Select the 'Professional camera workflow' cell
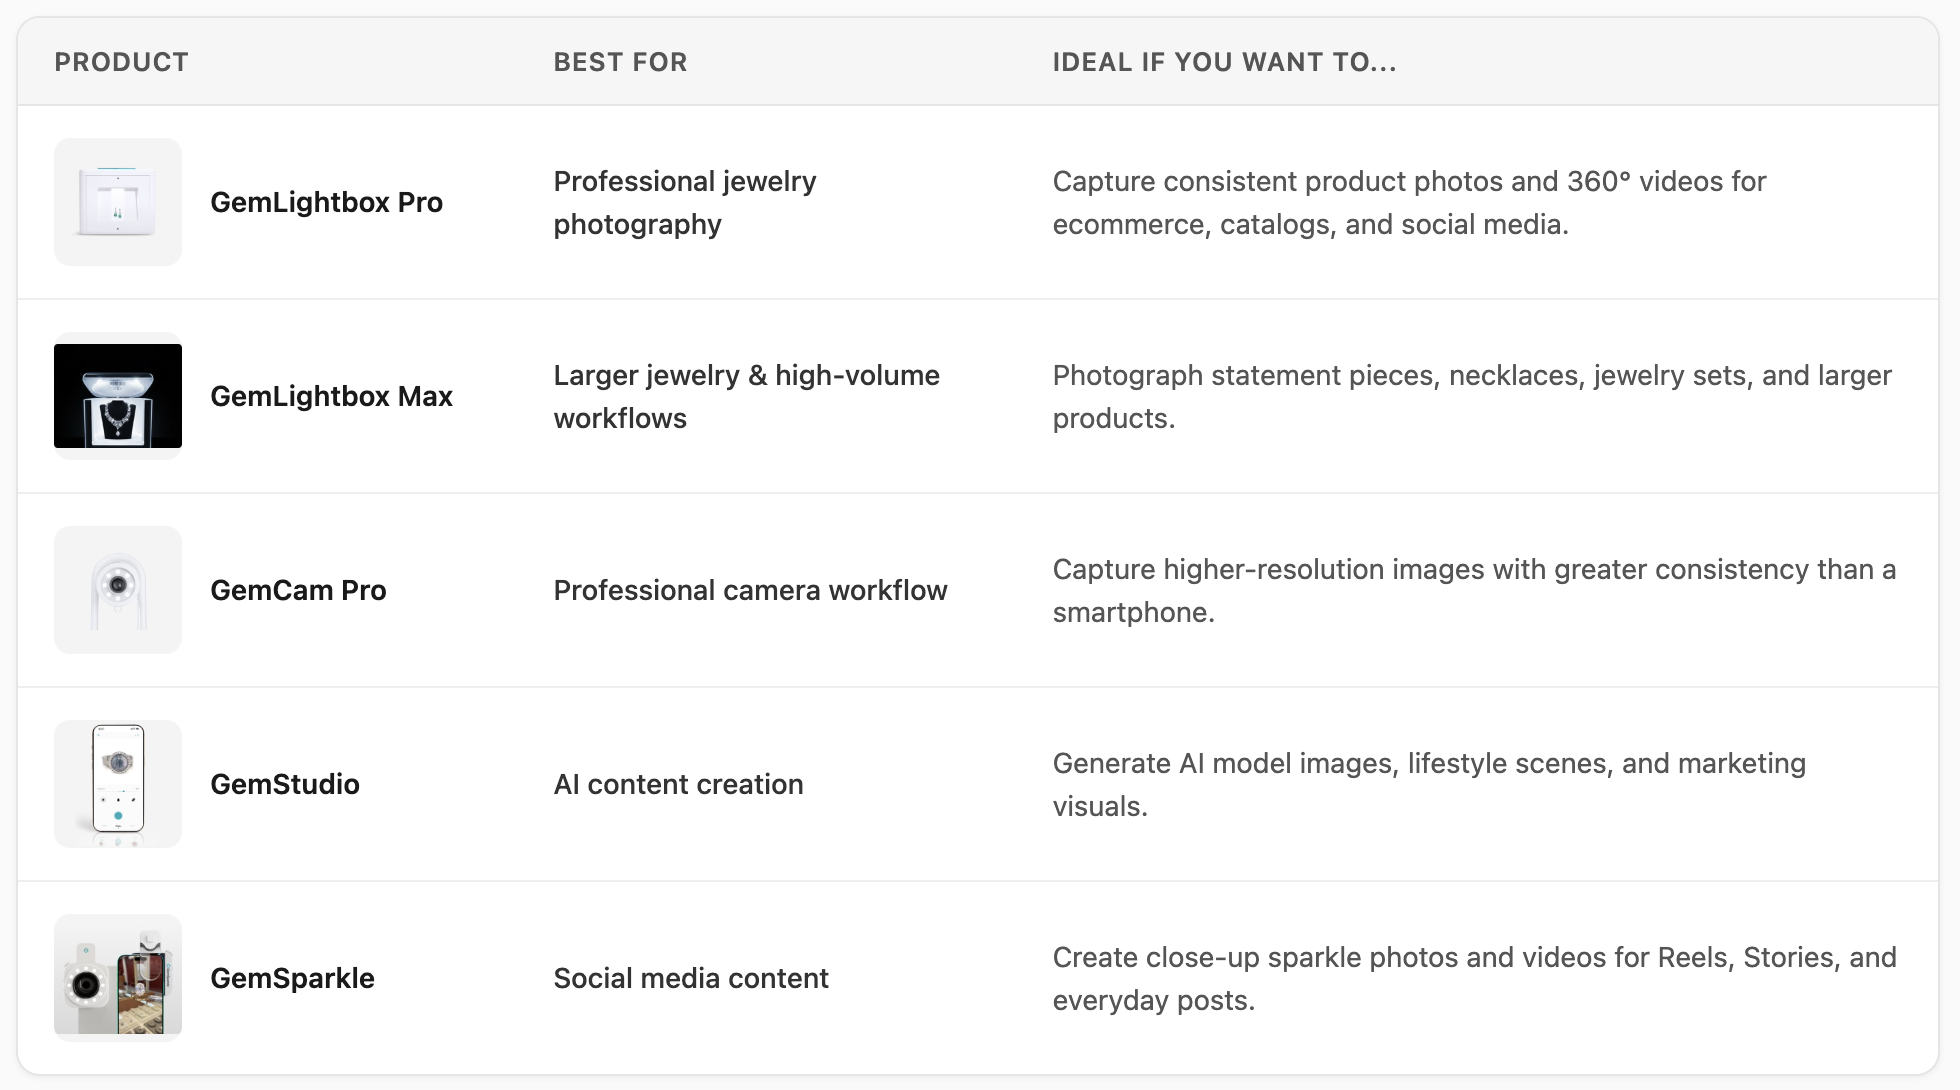 click(x=750, y=590)
